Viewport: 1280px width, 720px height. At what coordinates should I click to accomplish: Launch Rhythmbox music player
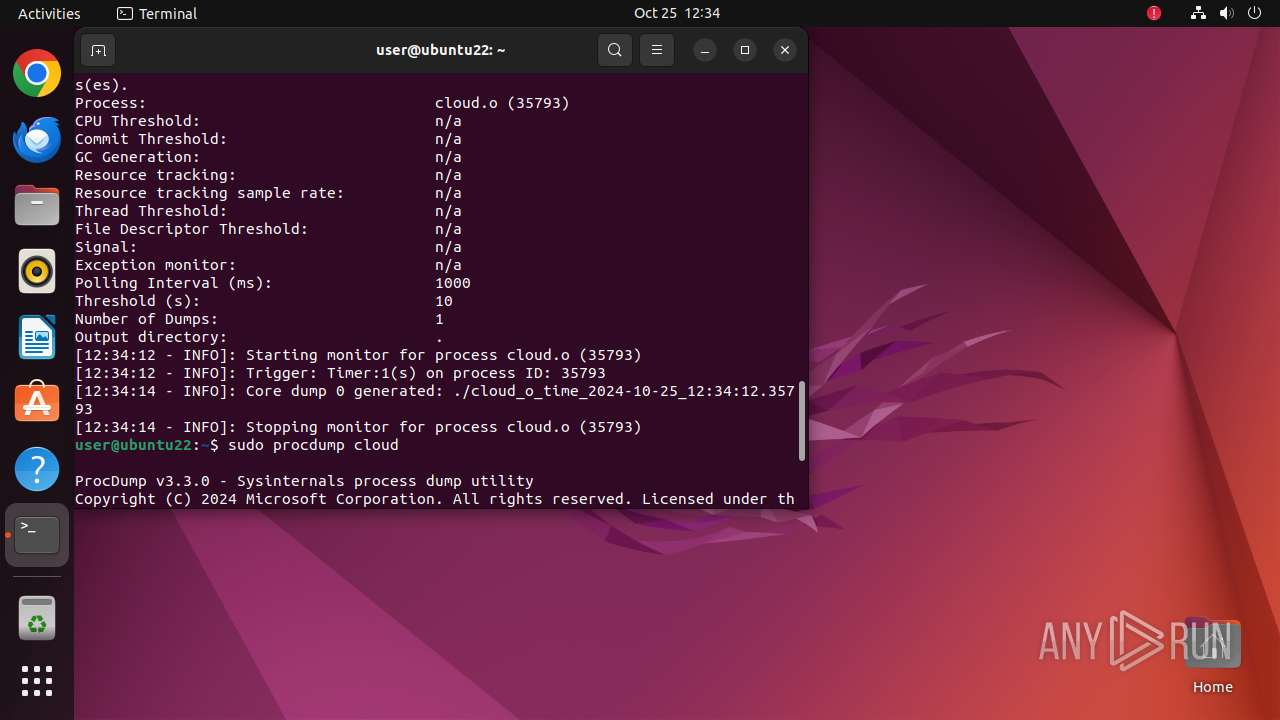click(37, 271)
